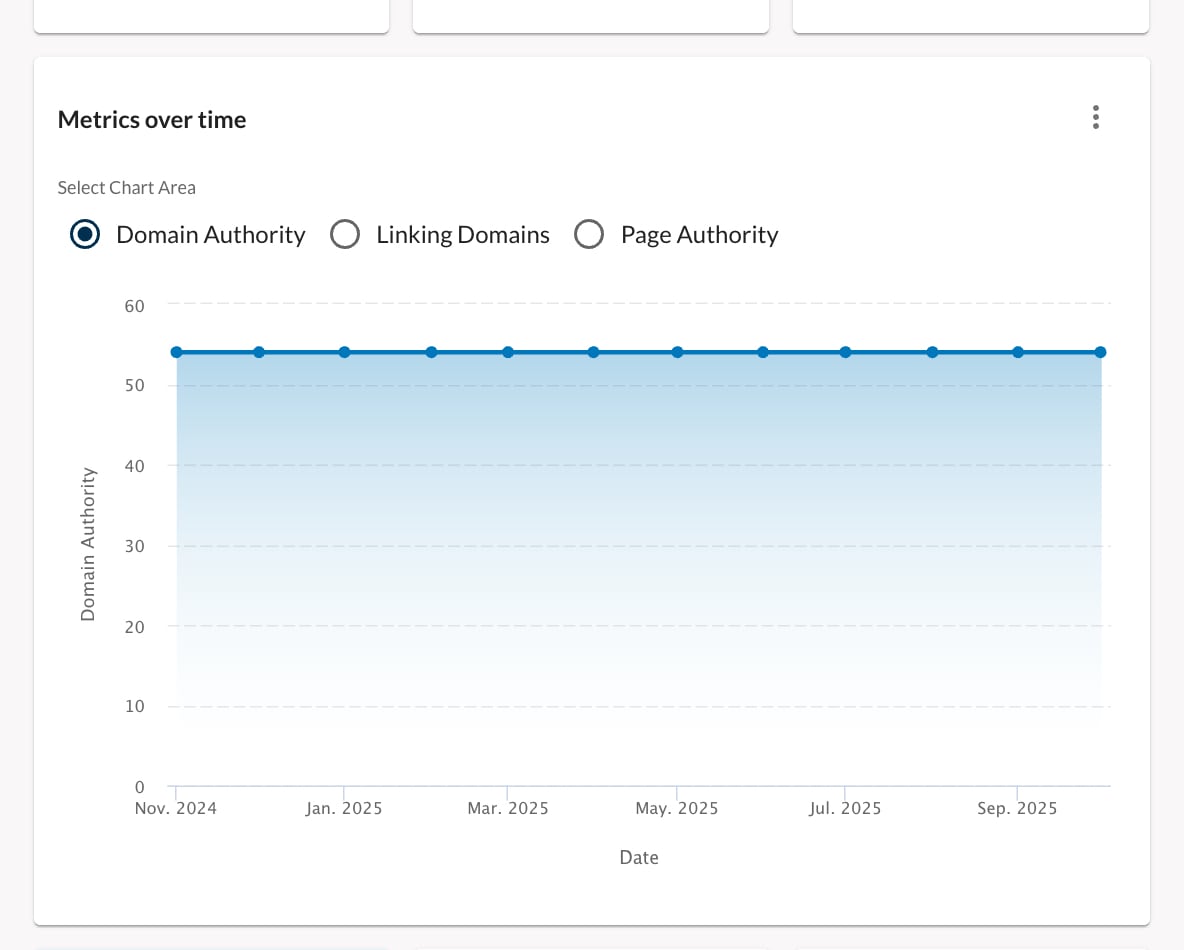Click the data point above May. 2025
This screenshot has width=1184, height=950.
[x=677, y=352]
